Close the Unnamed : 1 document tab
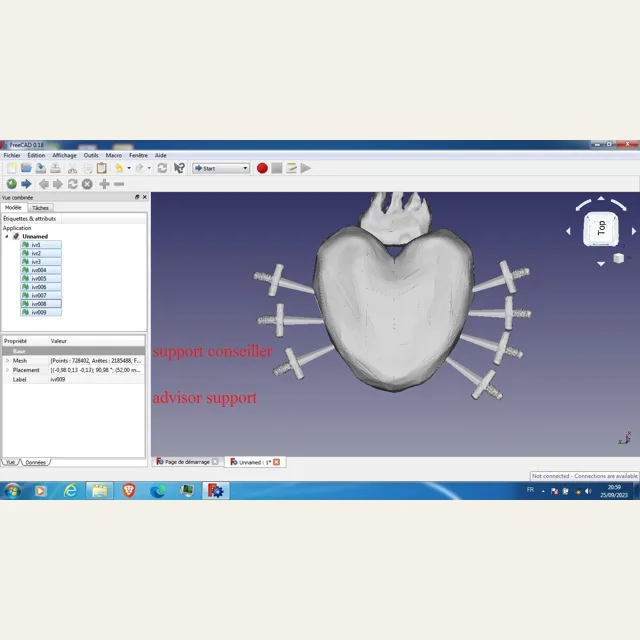Image resolution: width=640 pixels, height=640 pixels. [x=276, y=462]
